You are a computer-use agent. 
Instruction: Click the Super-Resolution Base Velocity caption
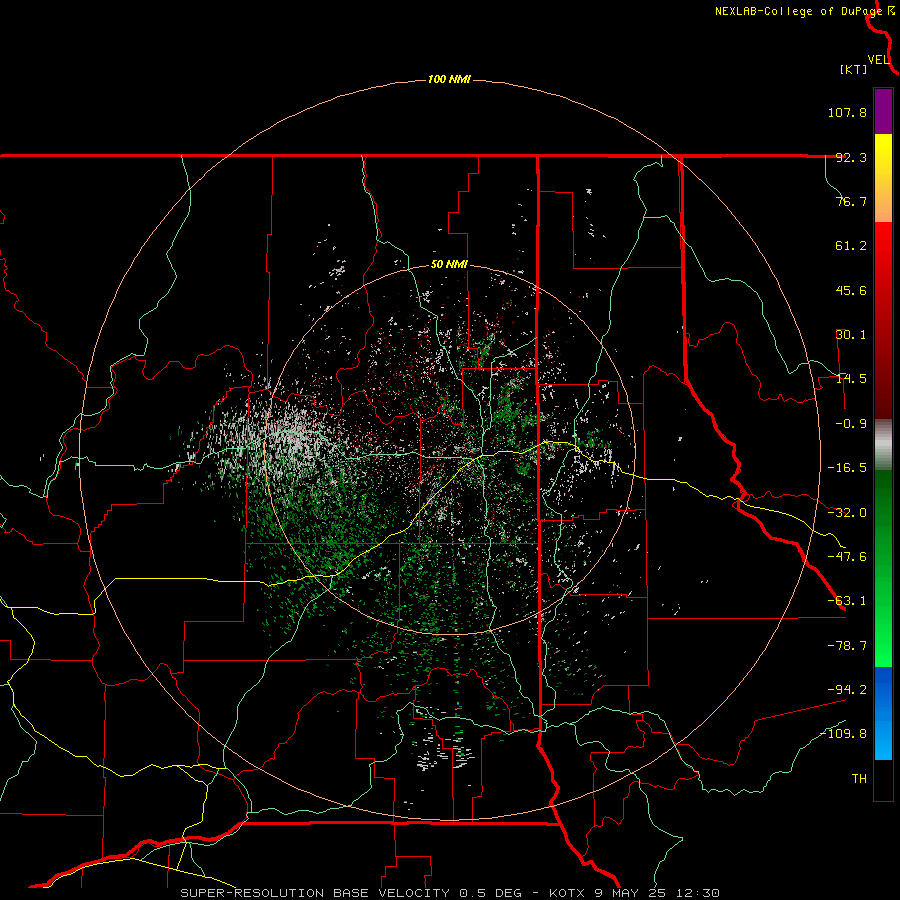(450, 893)
